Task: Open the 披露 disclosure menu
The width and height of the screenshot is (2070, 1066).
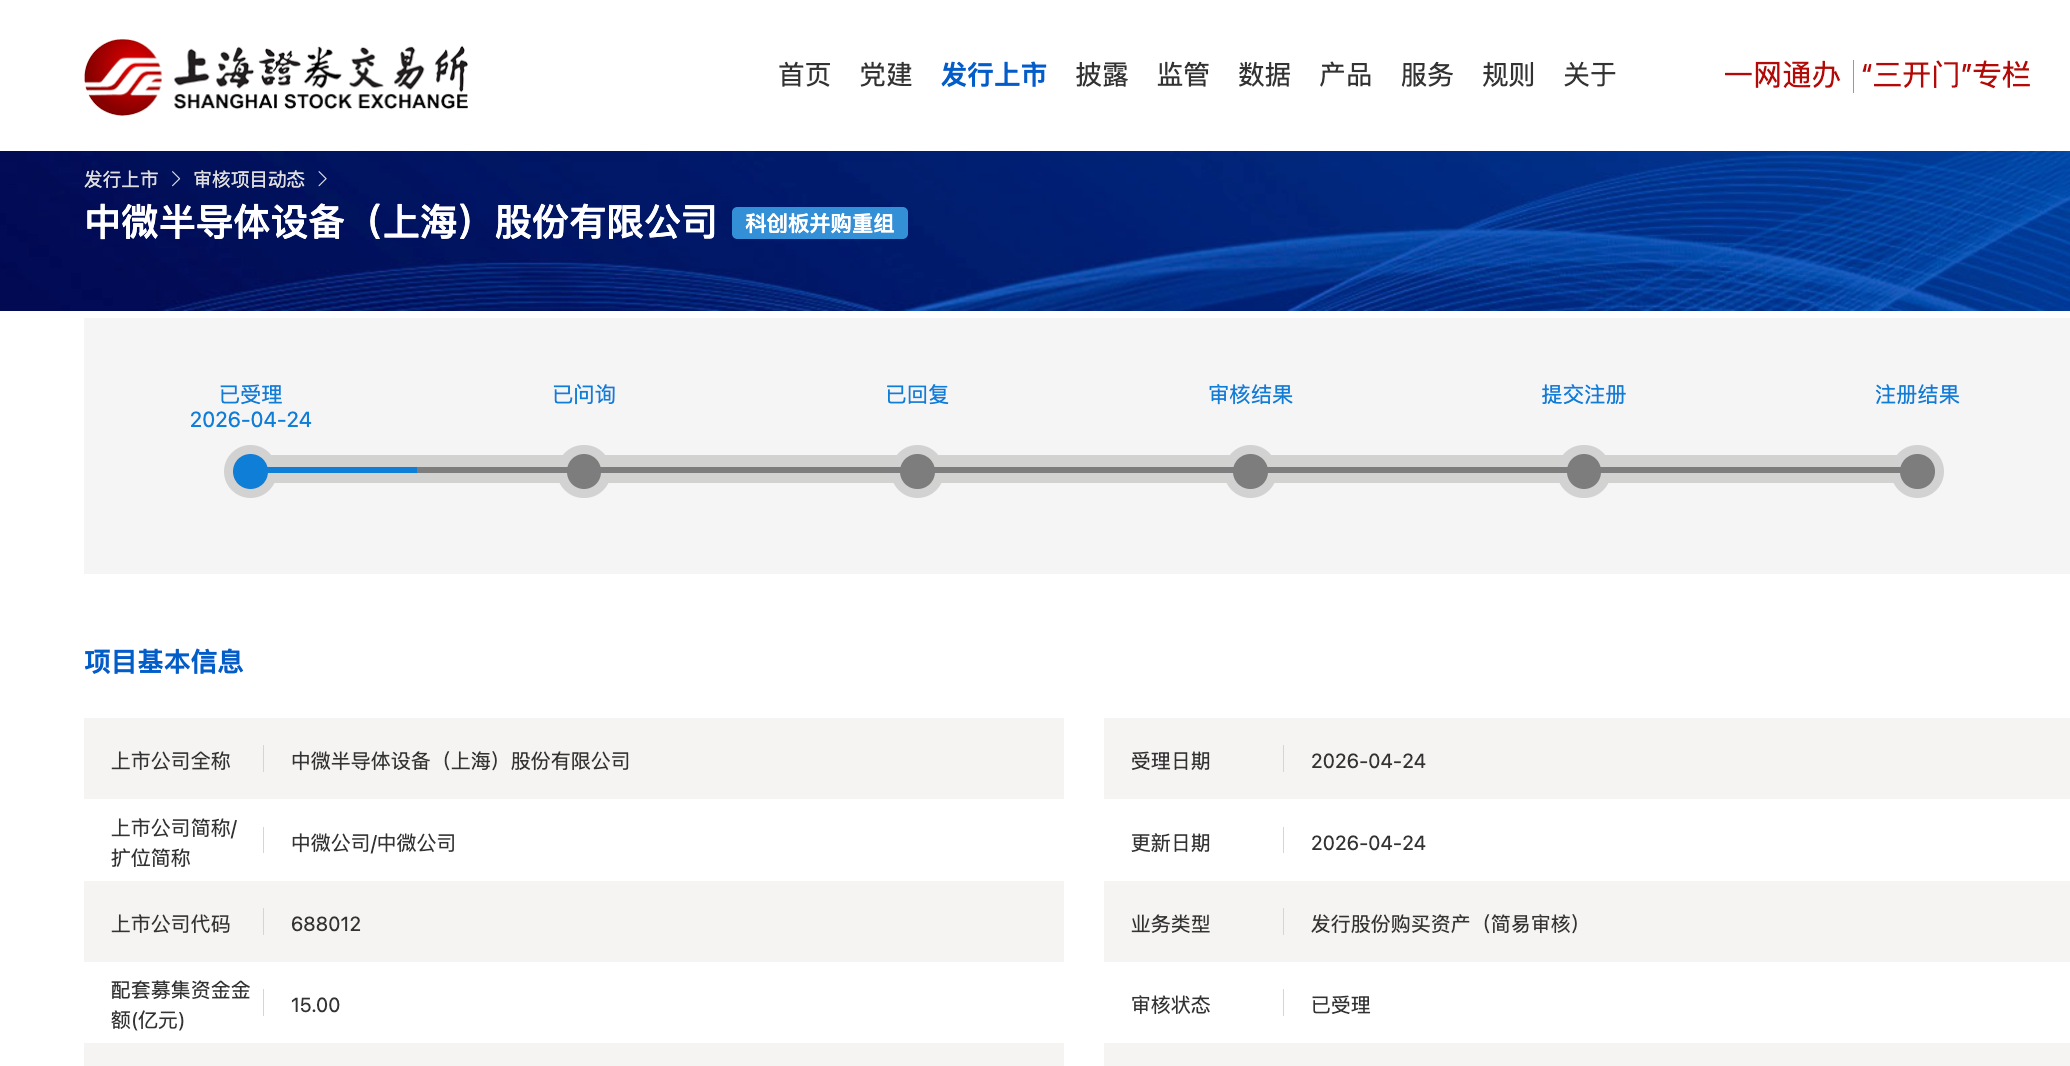Action: pos(1101,75)
